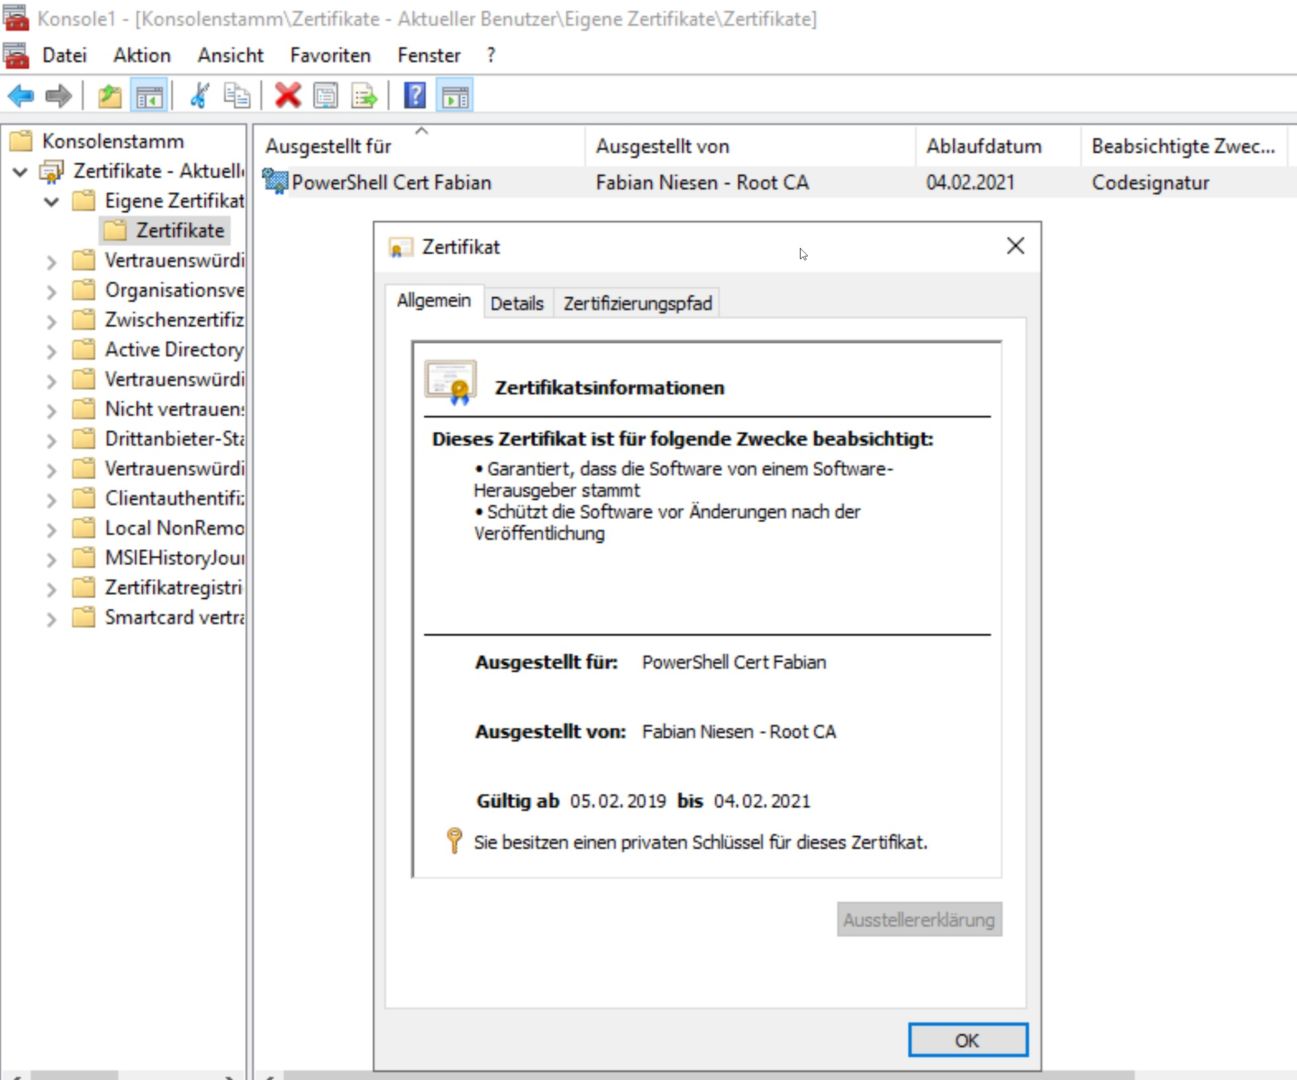
Task: Select the Active Directory tree folder
Action: pos(174,349)
